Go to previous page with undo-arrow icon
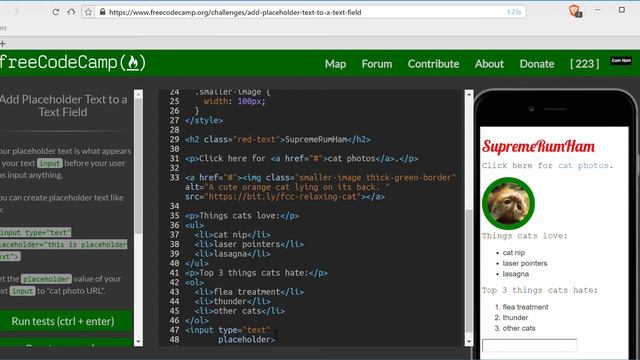640x360 pixels. (71, 12)
